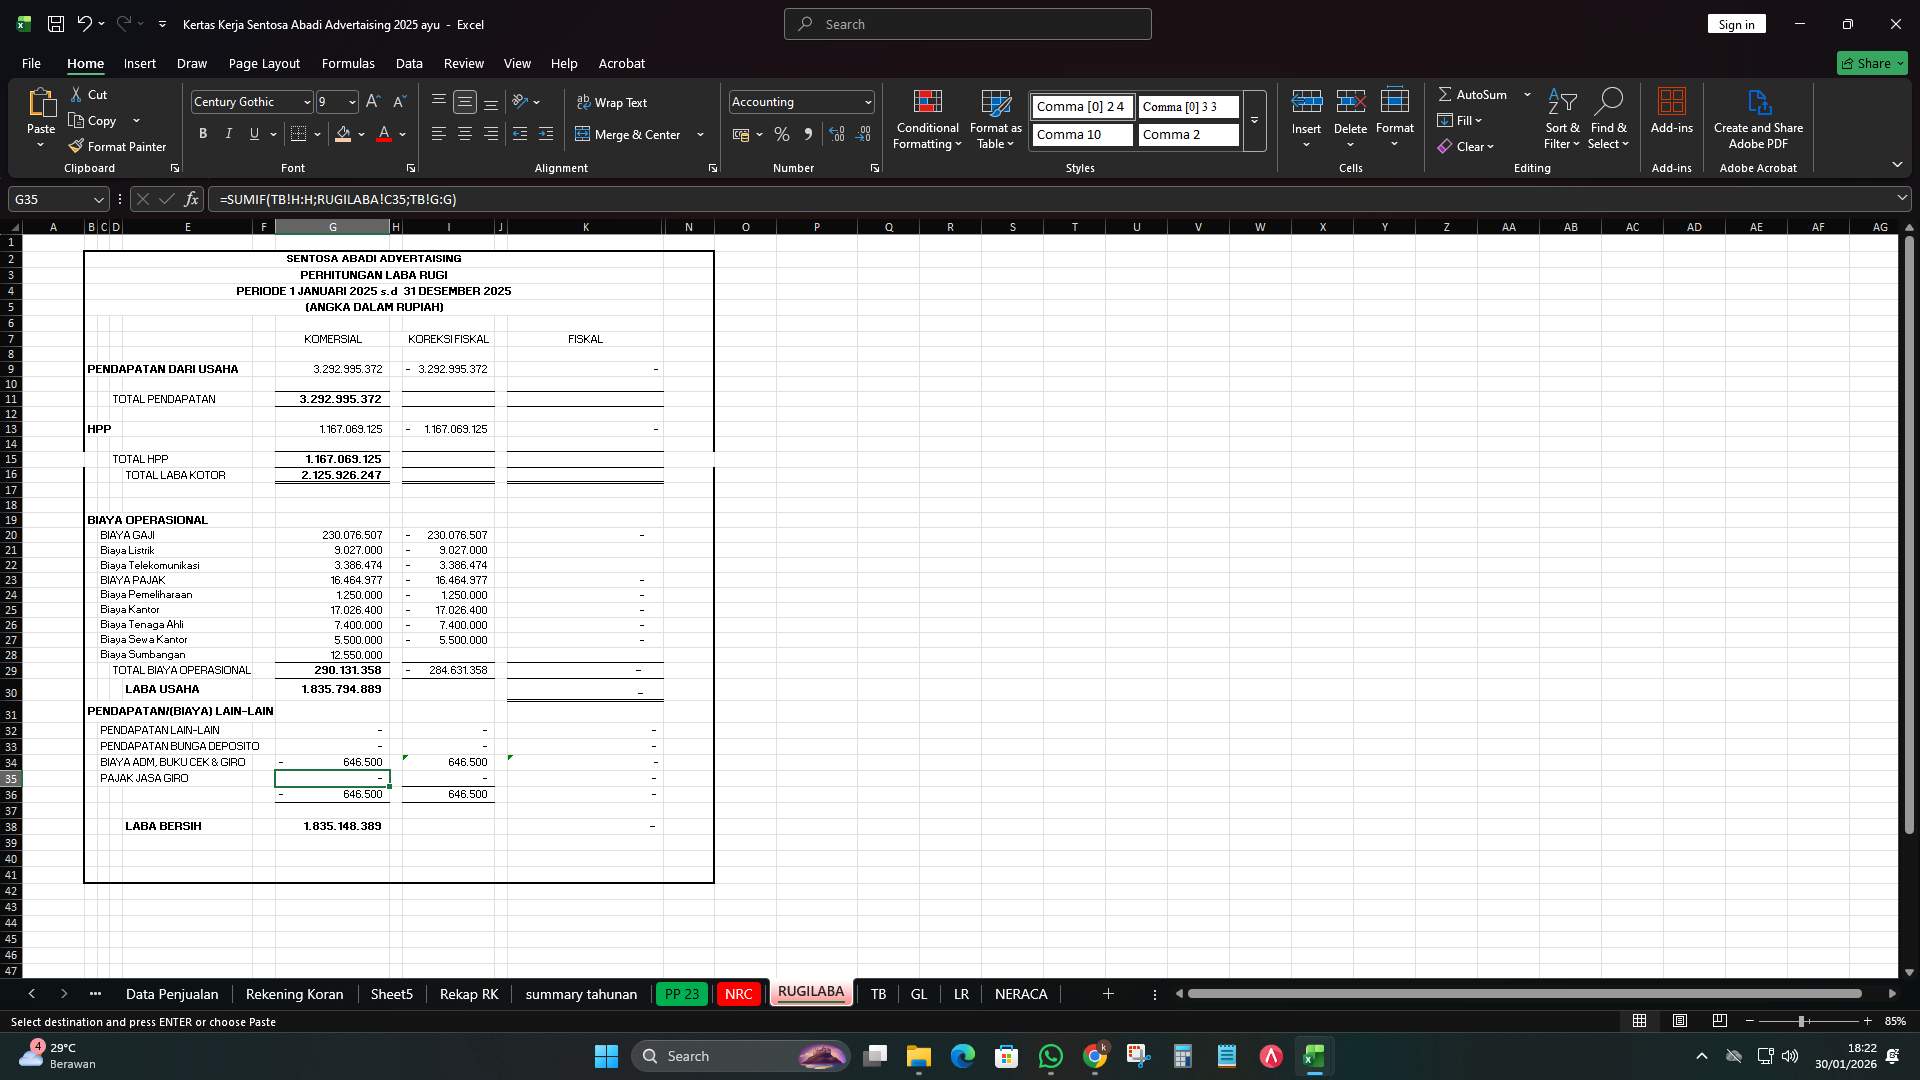Expand the Fill Color dropdown arrow

tap(361, 134)
